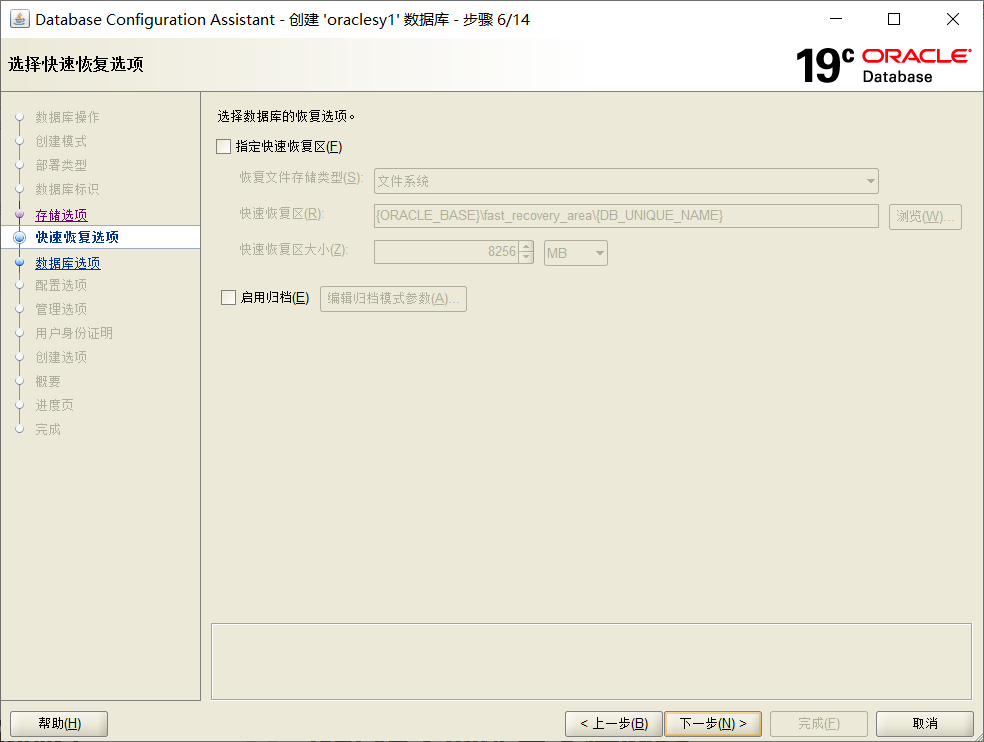Click the Oracle 19c Database logo
The width and height of the screenshot is (984, 742).
pyautogui.click(x=884, y=65)
